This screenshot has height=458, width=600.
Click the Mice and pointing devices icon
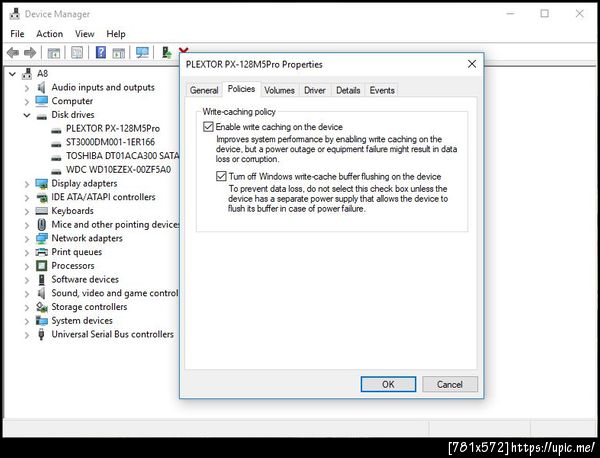click(x=41, y=225)
